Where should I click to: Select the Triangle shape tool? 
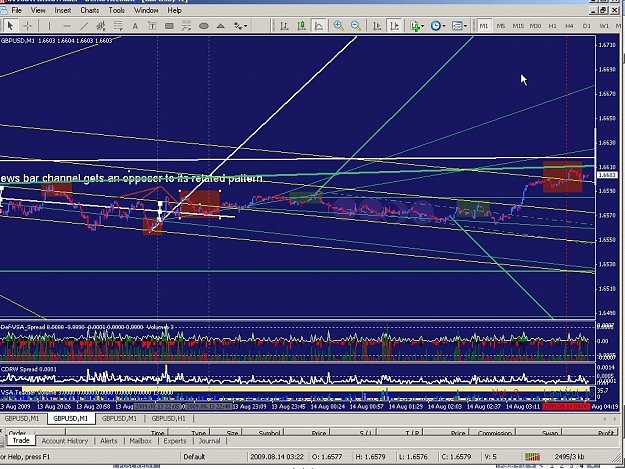tap(220, 26)
